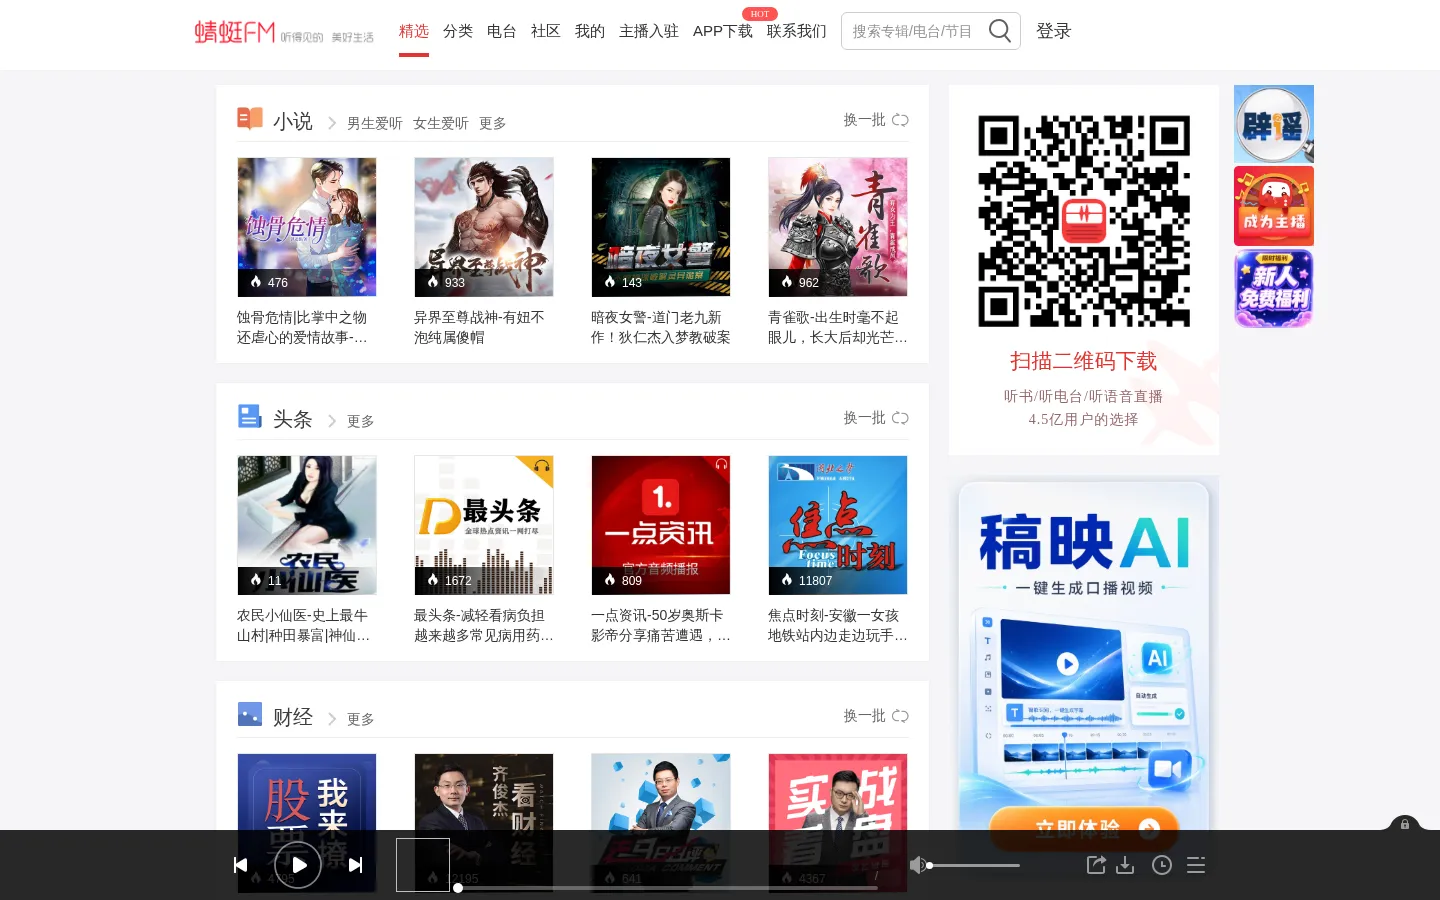Image resolution: width=1440 pixels, height=900 pixels.
Task: Click the search magnifier icon
Action: 1000,31
